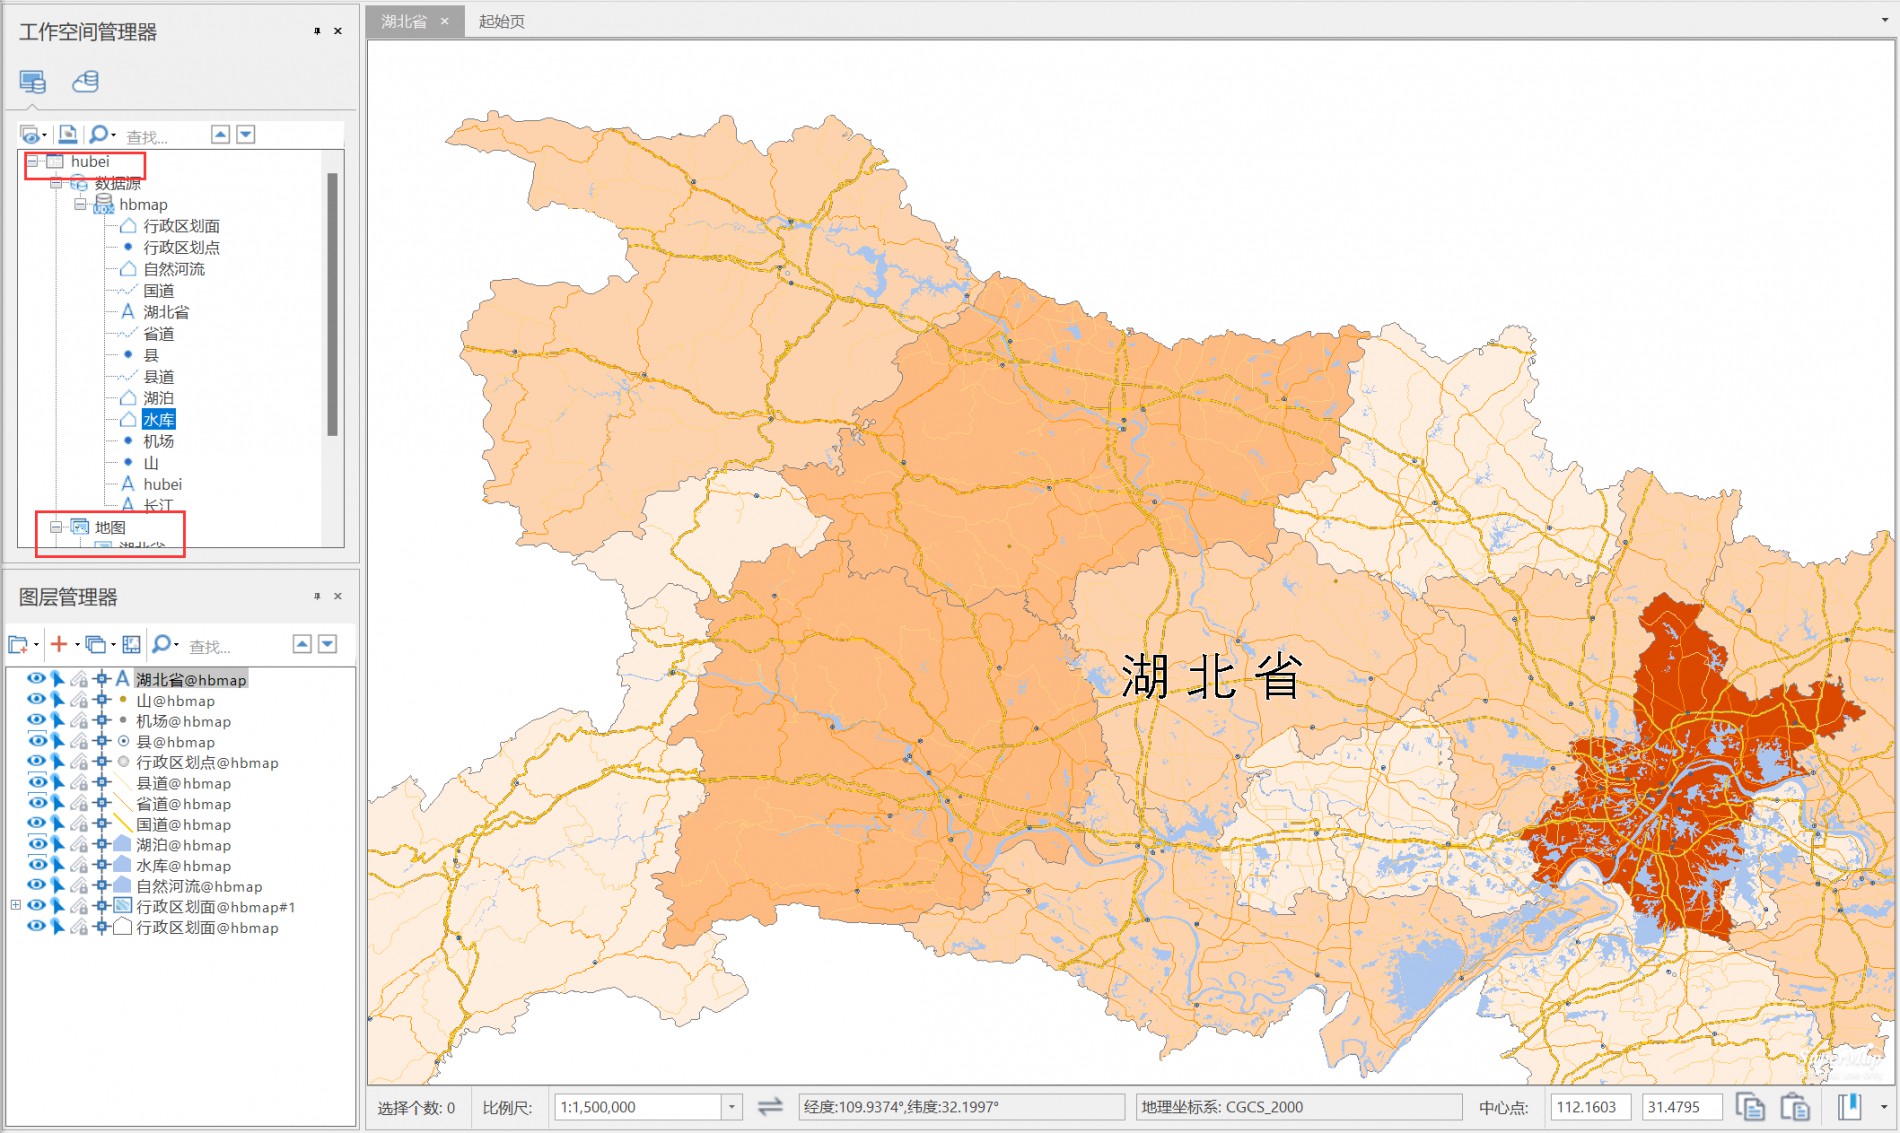Move layer up with layer manager up arrow
This screenshot has height=1133, width=1900.
click(302, 644)
